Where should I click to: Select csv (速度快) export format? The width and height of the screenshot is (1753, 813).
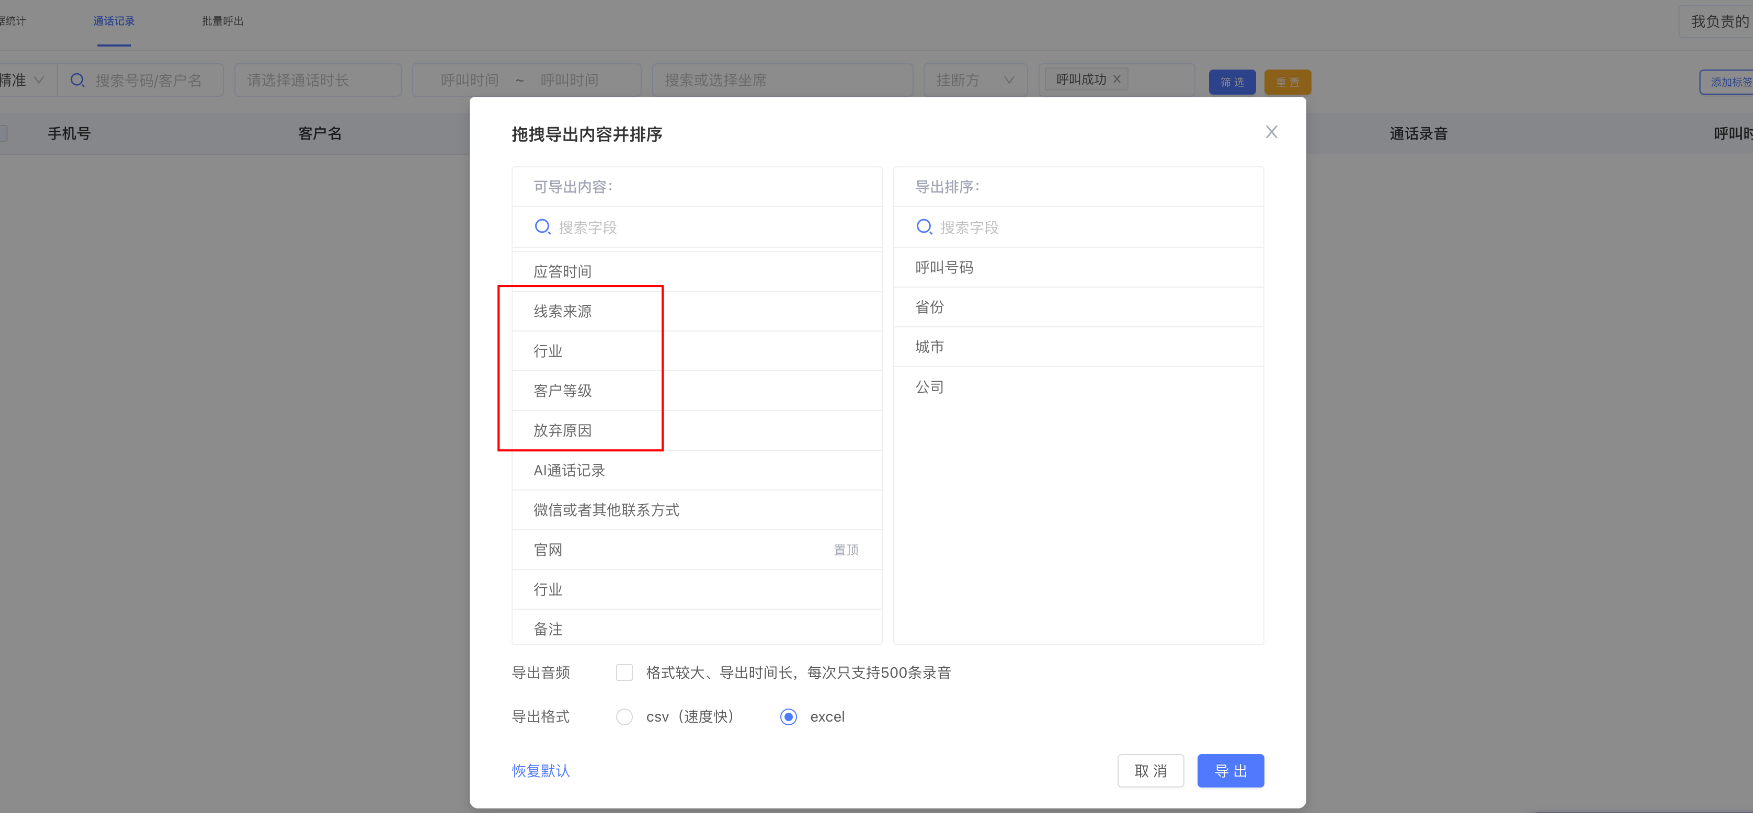(625, 717)
